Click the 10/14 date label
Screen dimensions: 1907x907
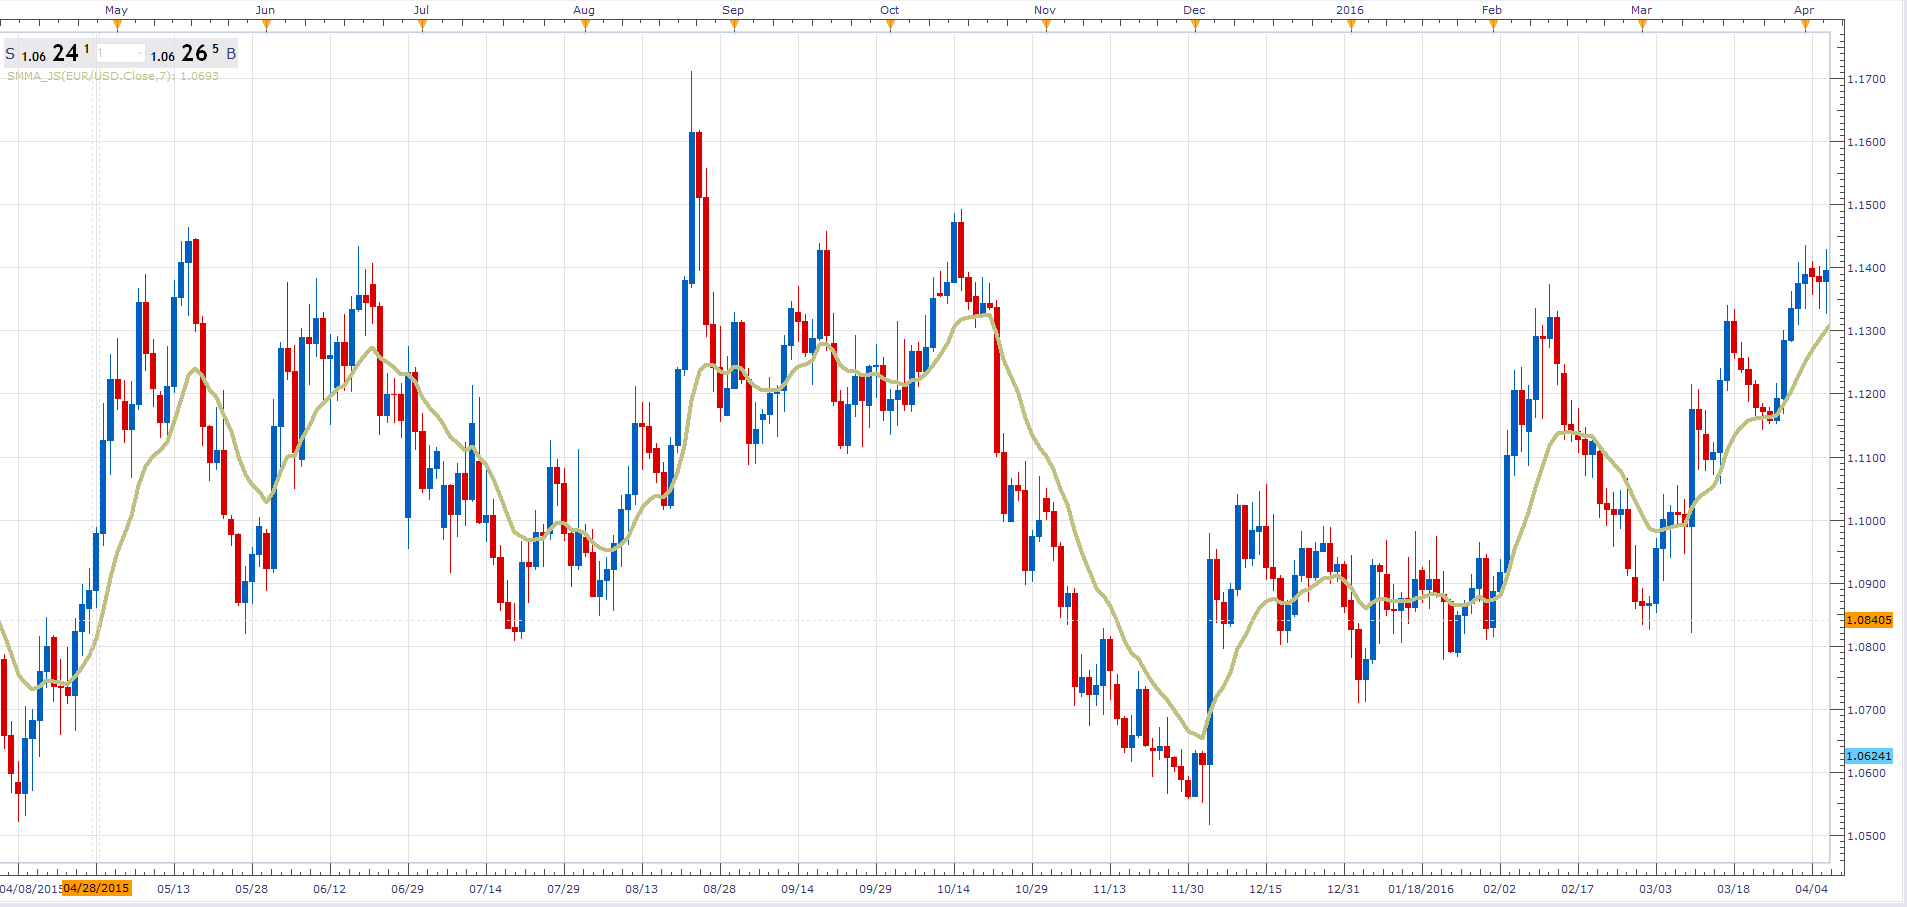(954, 889)
